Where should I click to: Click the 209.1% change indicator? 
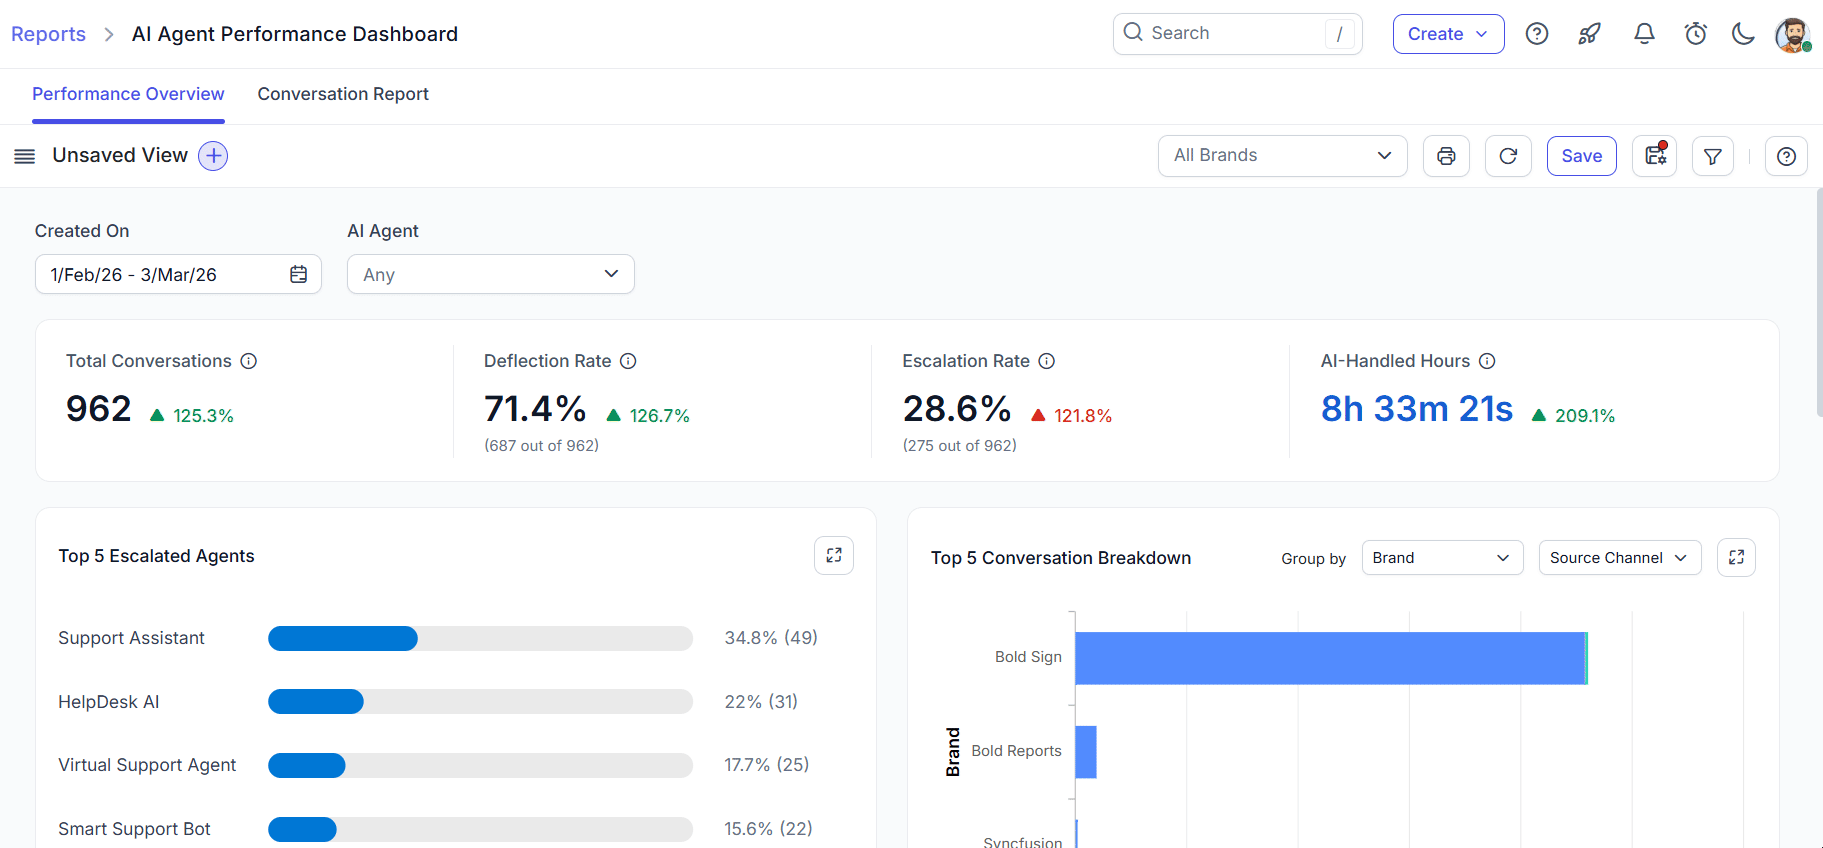[1573, 416]
